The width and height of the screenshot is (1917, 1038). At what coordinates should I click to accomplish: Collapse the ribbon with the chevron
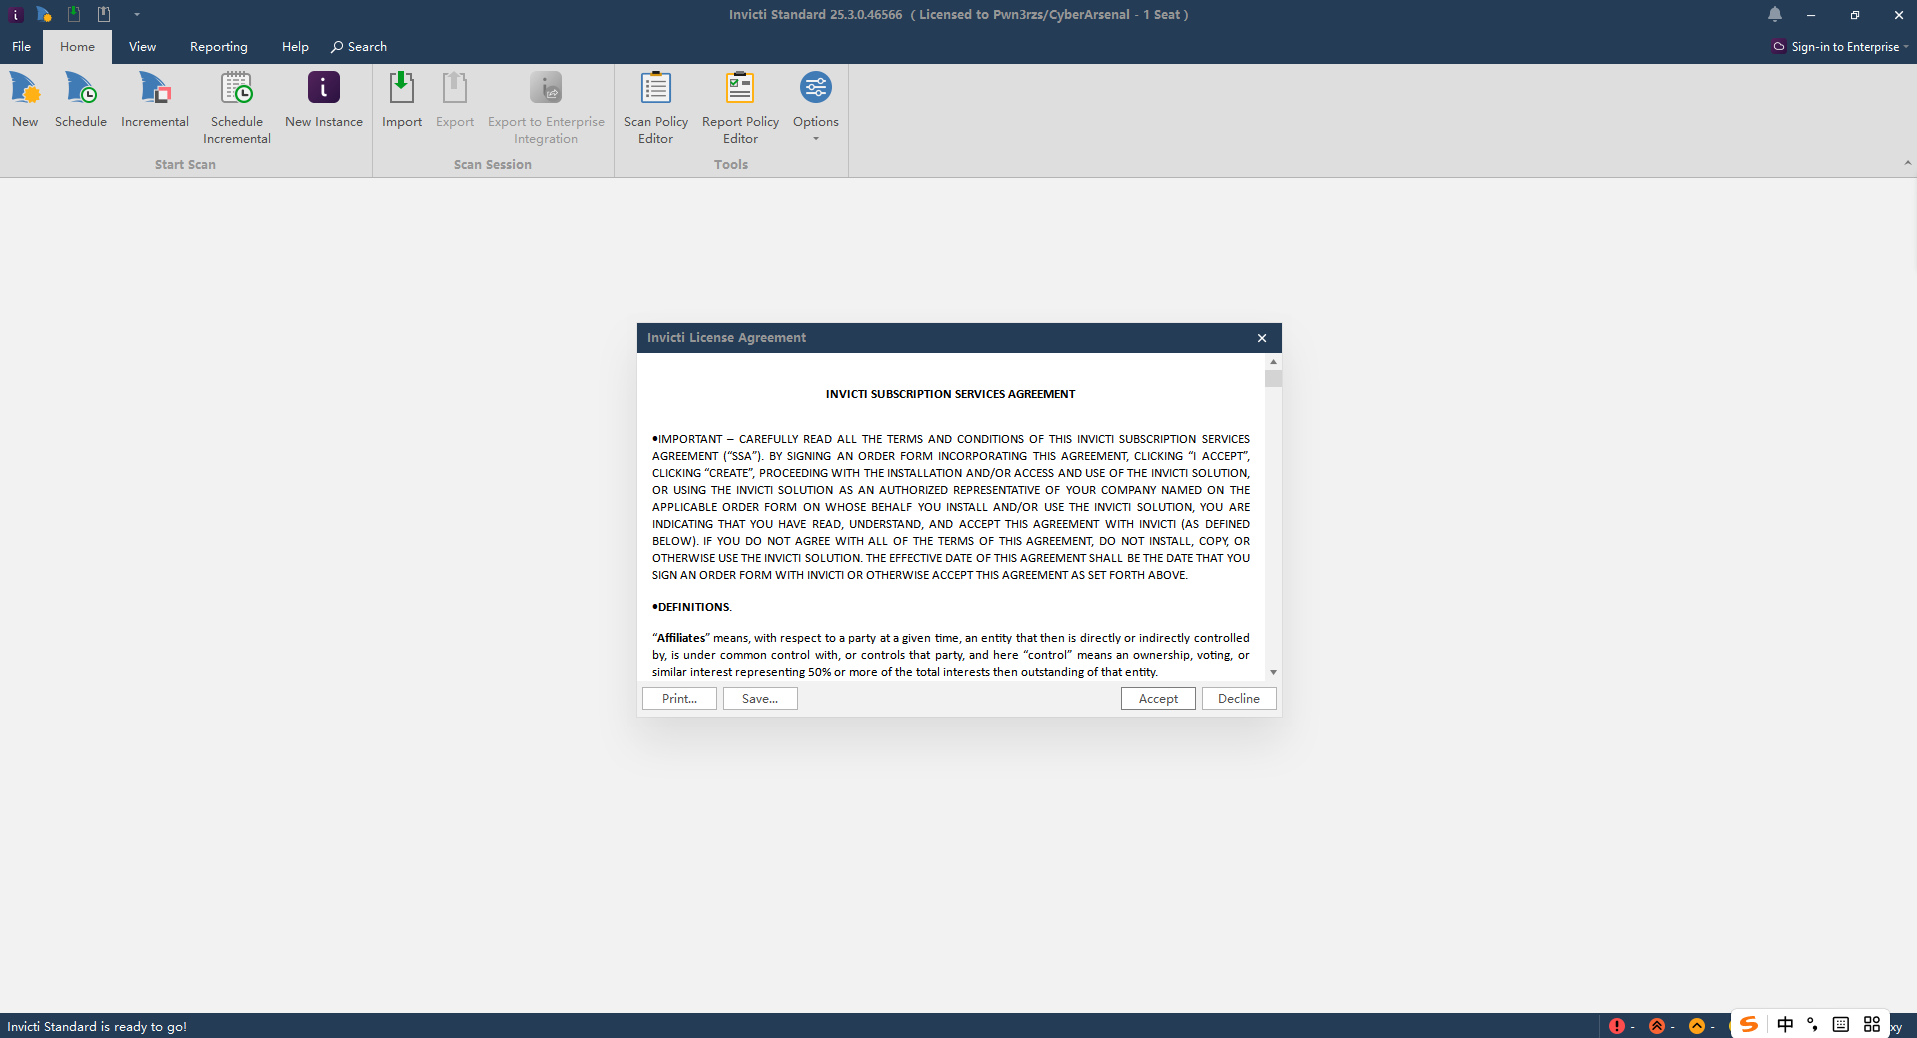(1907, 162)
